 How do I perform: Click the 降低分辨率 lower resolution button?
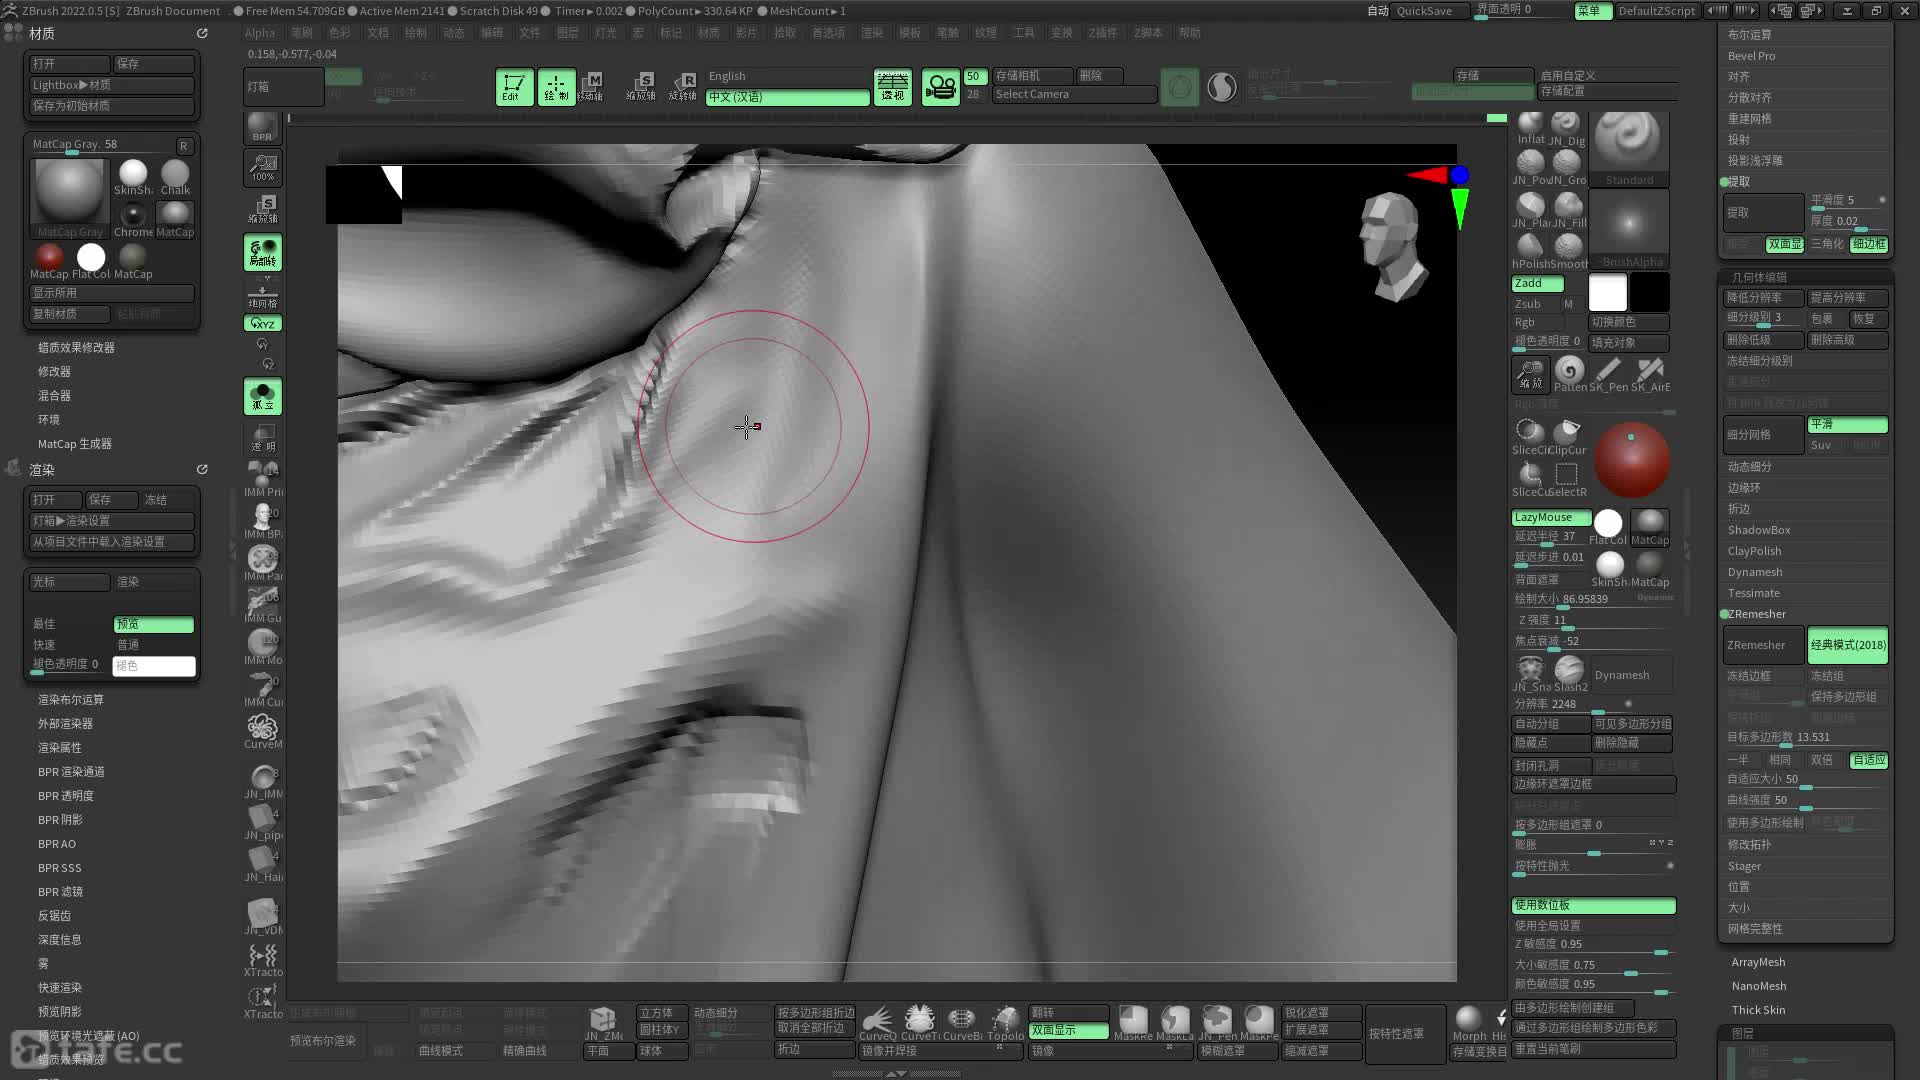(1764, 298)
